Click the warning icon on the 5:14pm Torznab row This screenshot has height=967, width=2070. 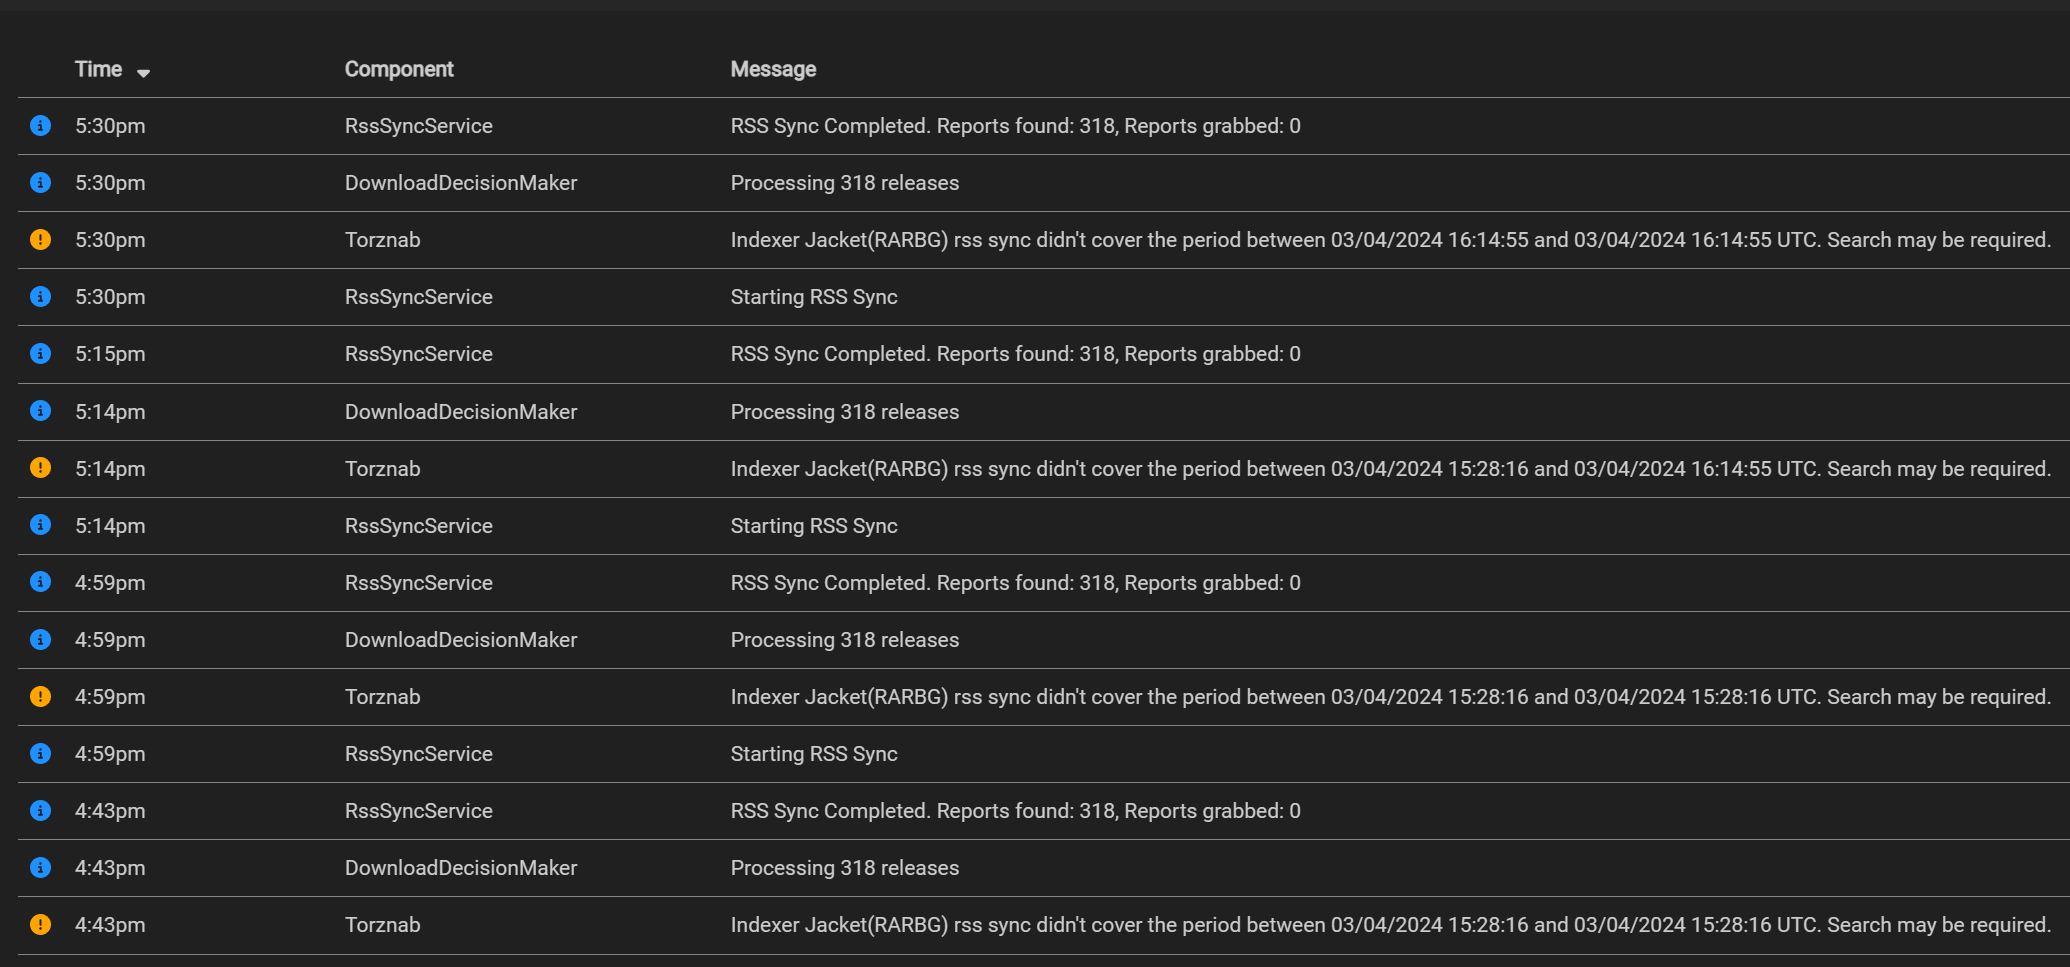click(x=40, y=468)
